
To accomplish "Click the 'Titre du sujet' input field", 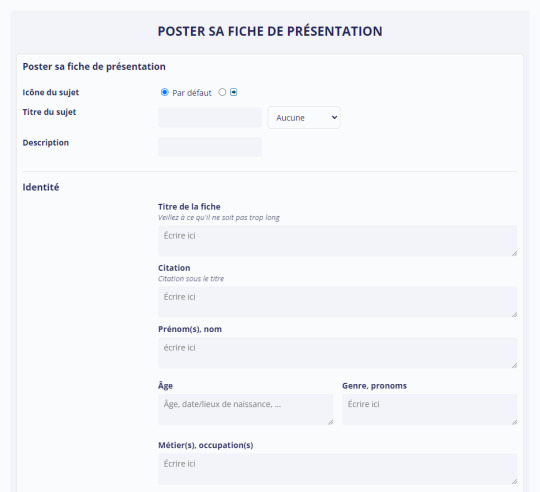I will [x=210, y=118].
